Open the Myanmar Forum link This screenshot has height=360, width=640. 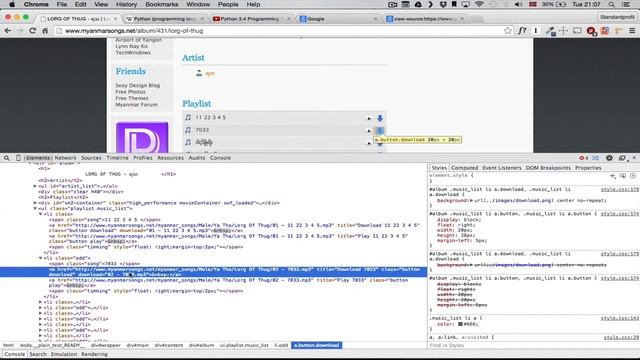coord(136,104)
